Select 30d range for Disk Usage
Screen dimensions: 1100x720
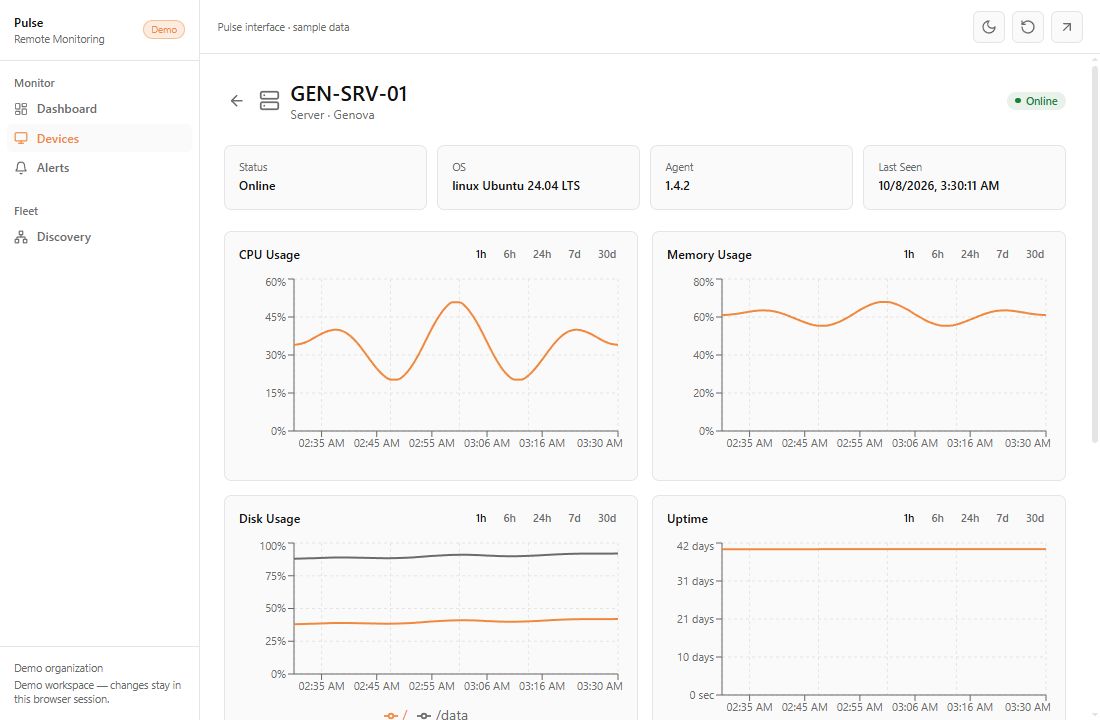coord(607,518)
